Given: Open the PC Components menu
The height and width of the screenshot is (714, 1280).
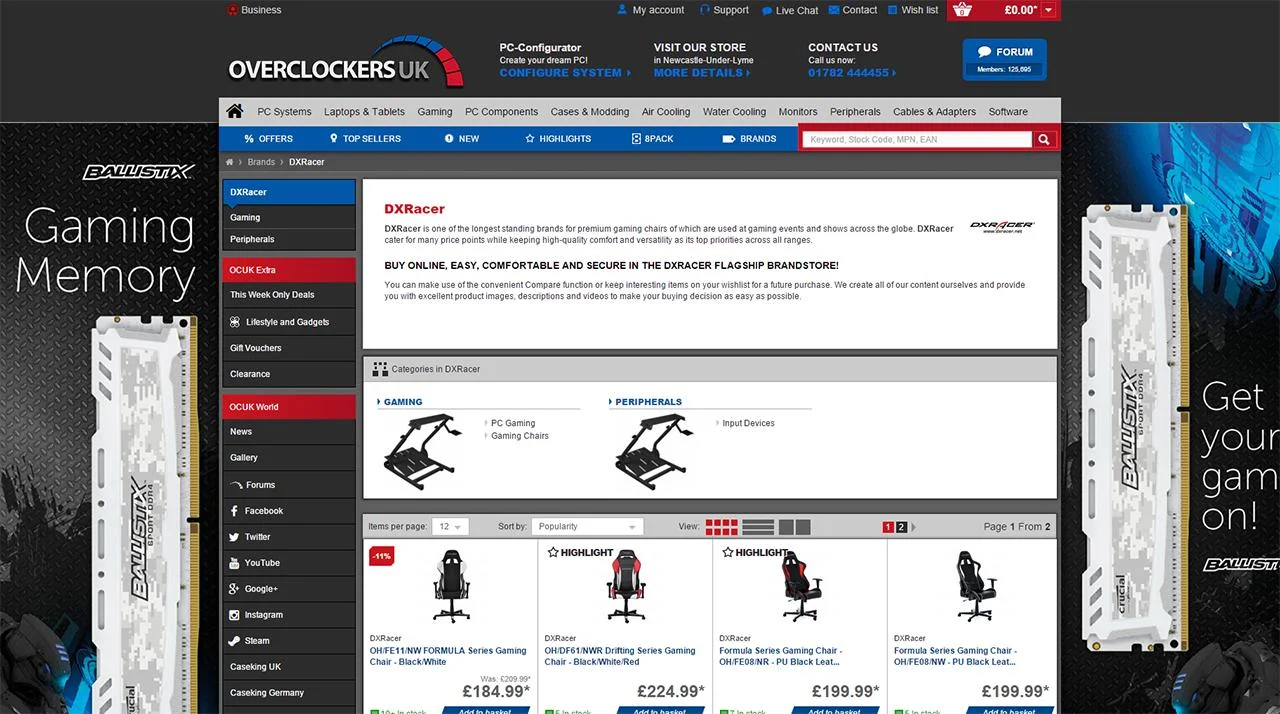Looking at the screenshot, I should click(x=501, y=112).
